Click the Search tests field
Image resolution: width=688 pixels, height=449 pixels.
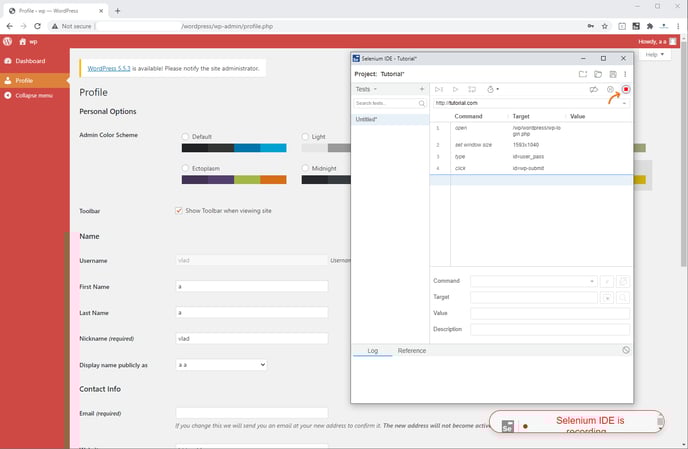[x=390, y=103]
